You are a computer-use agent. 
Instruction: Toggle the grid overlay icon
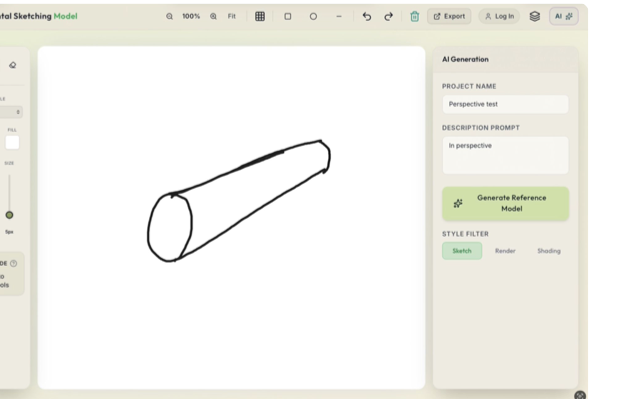click(x=260, y=17)
